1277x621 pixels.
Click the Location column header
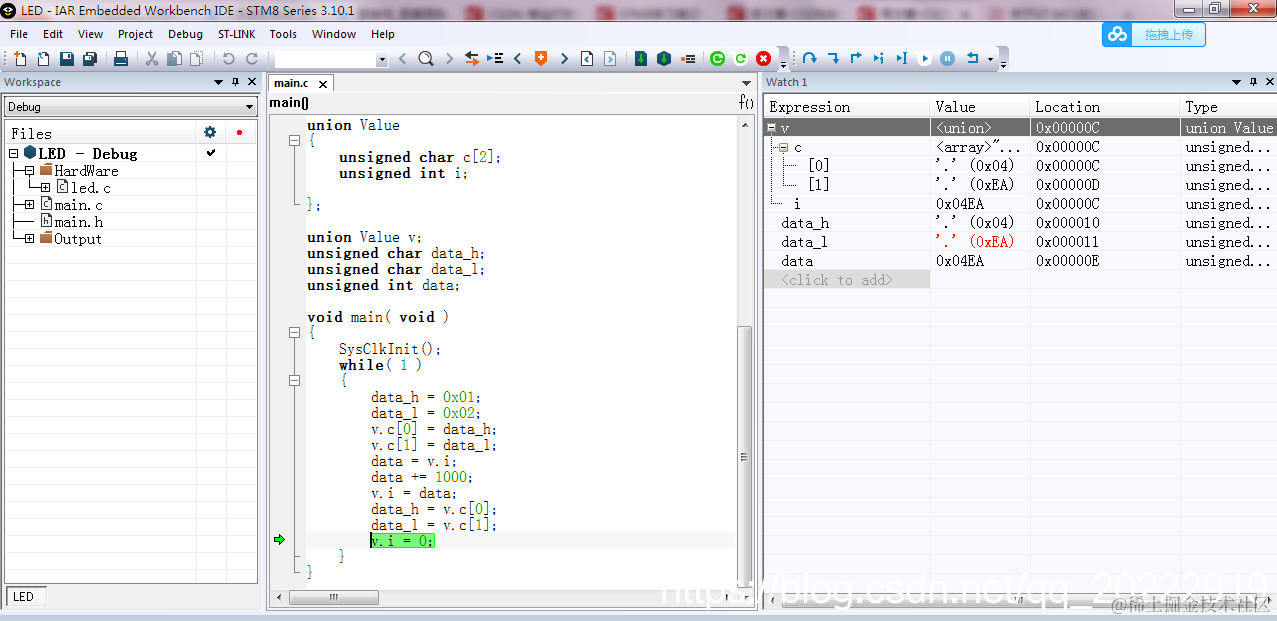click(x=1104, y=107)
